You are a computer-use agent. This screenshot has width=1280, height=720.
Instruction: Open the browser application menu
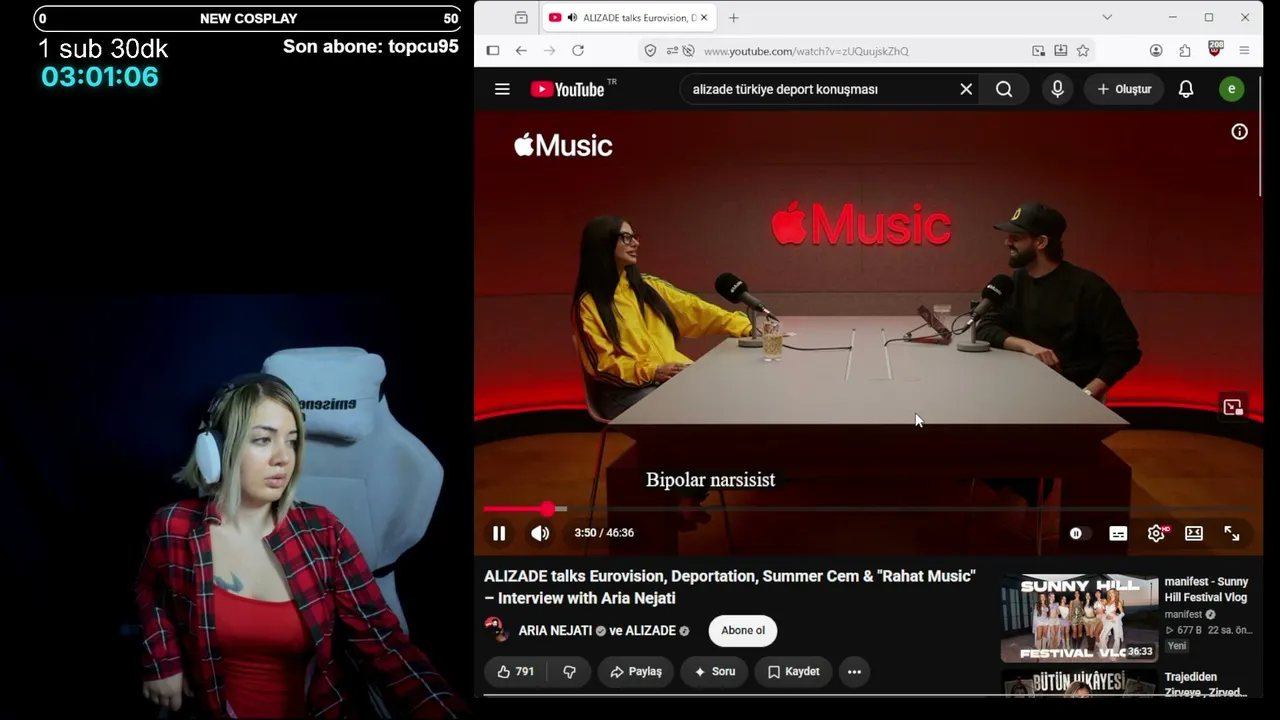pos(1245,51)
